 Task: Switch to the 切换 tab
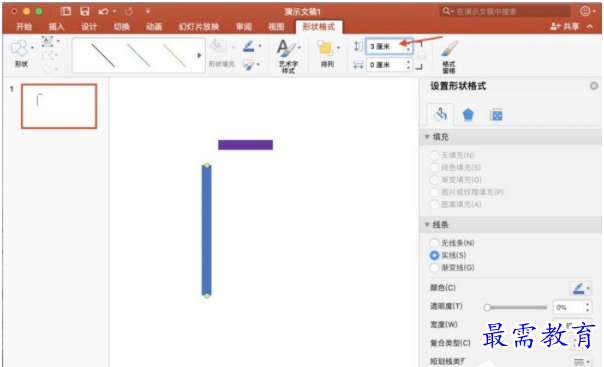click(121, 27)
